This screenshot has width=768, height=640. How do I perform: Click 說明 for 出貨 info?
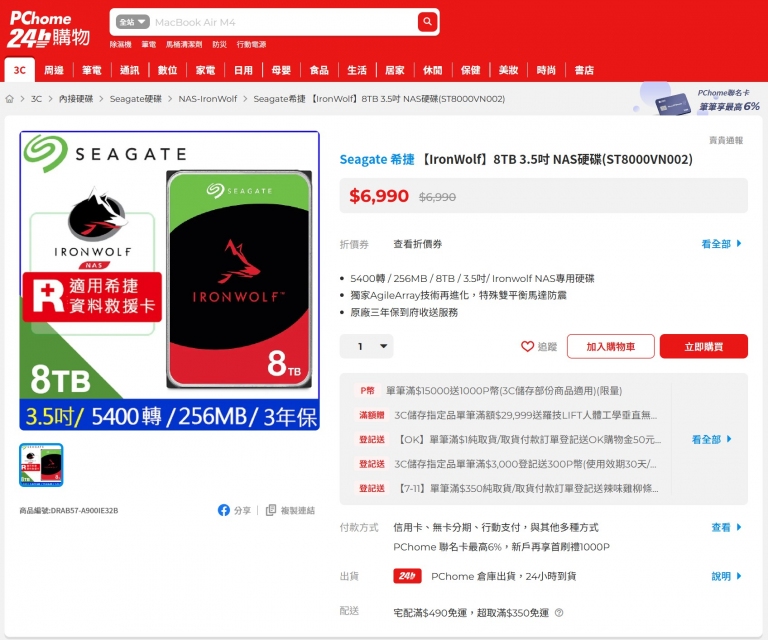tap(726, 576)
